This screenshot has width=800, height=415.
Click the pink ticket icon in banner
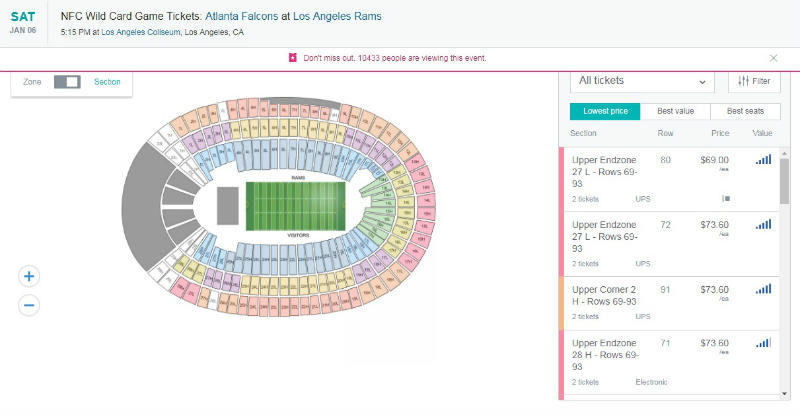pos(292,58)
